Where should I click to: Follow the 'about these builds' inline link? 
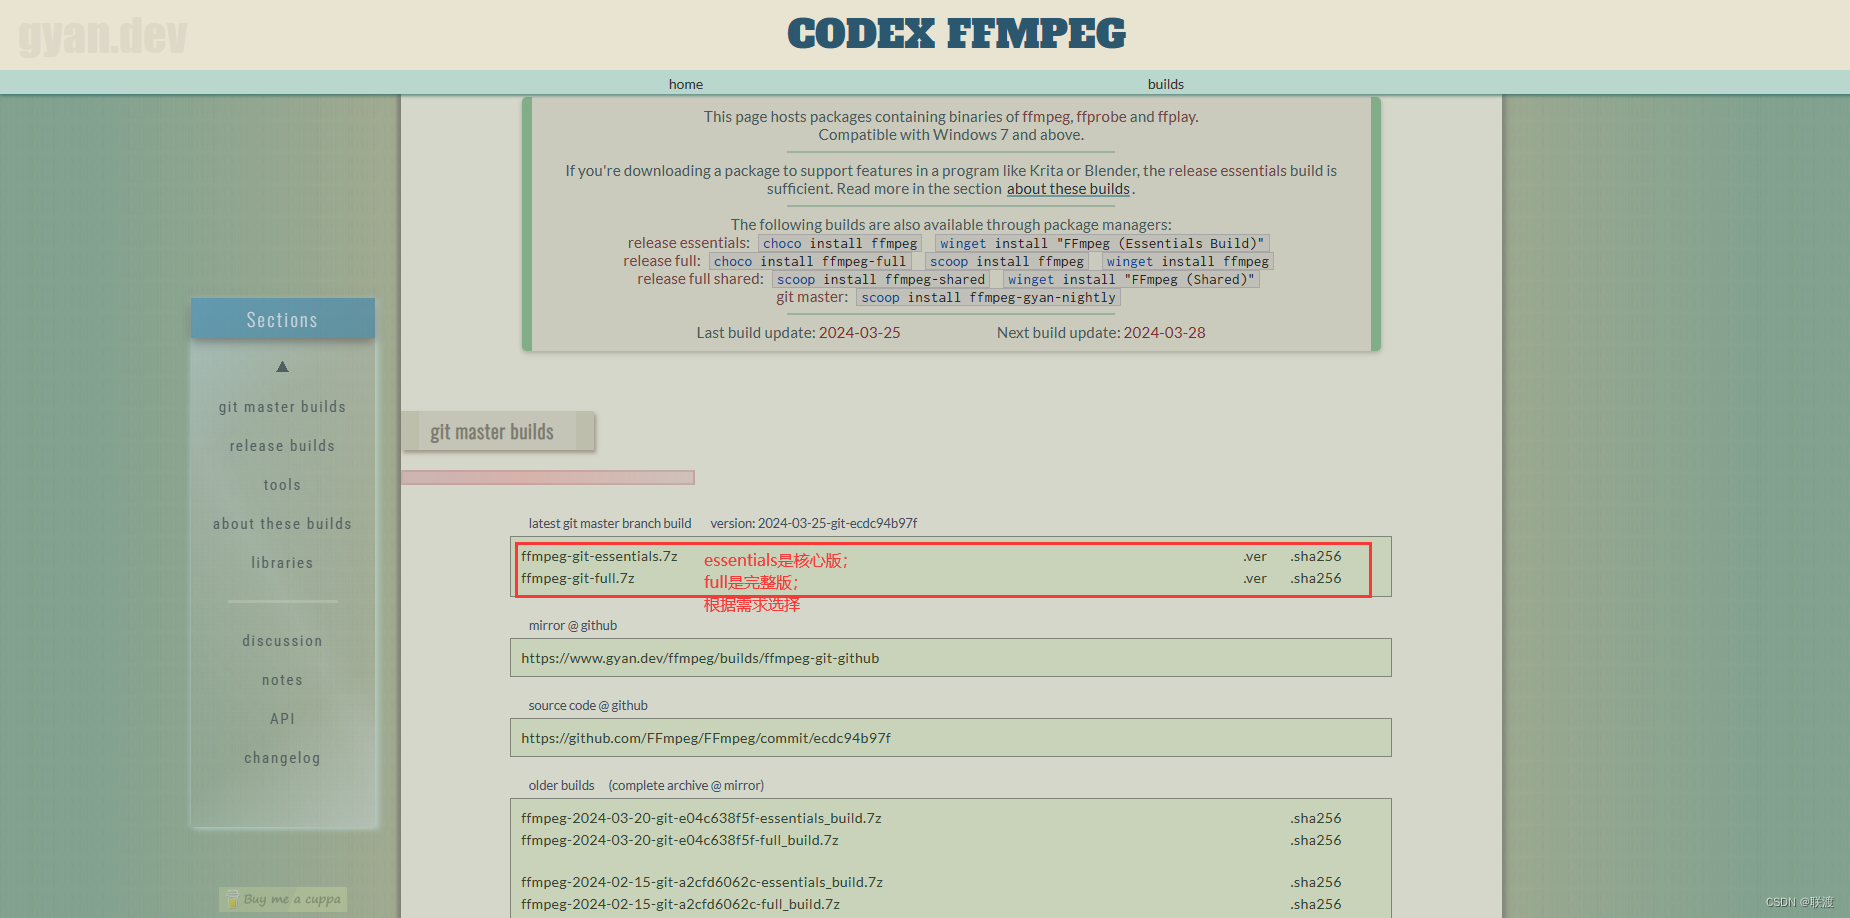point(1068,189)
